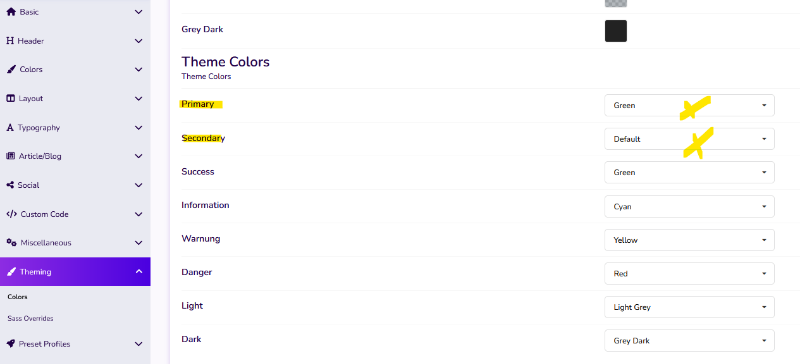Image resolution: width=800 pixels, height=364 pixels.
Task: Click the Article/Blog newspaper icon
Action: pyautogui.click(x=11, y=156)
